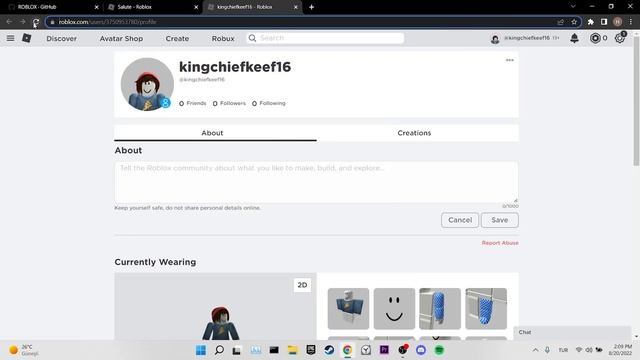This screenshot has width=640, height=360.
Task: View the Followers count link
Action: pyautogui.click(x=229, y=103)
